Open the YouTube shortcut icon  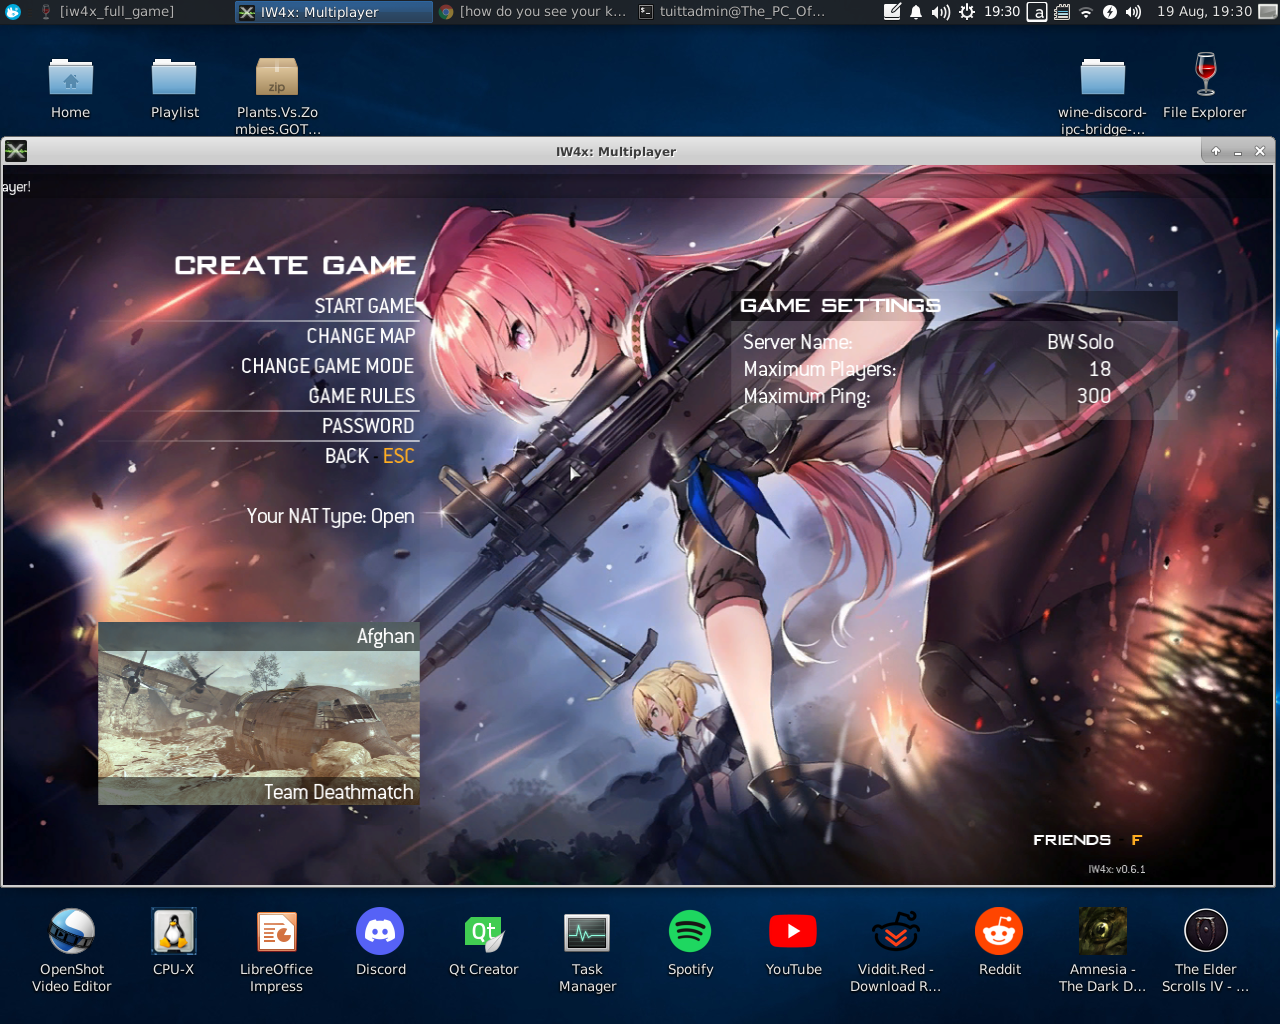coord(793,942)
